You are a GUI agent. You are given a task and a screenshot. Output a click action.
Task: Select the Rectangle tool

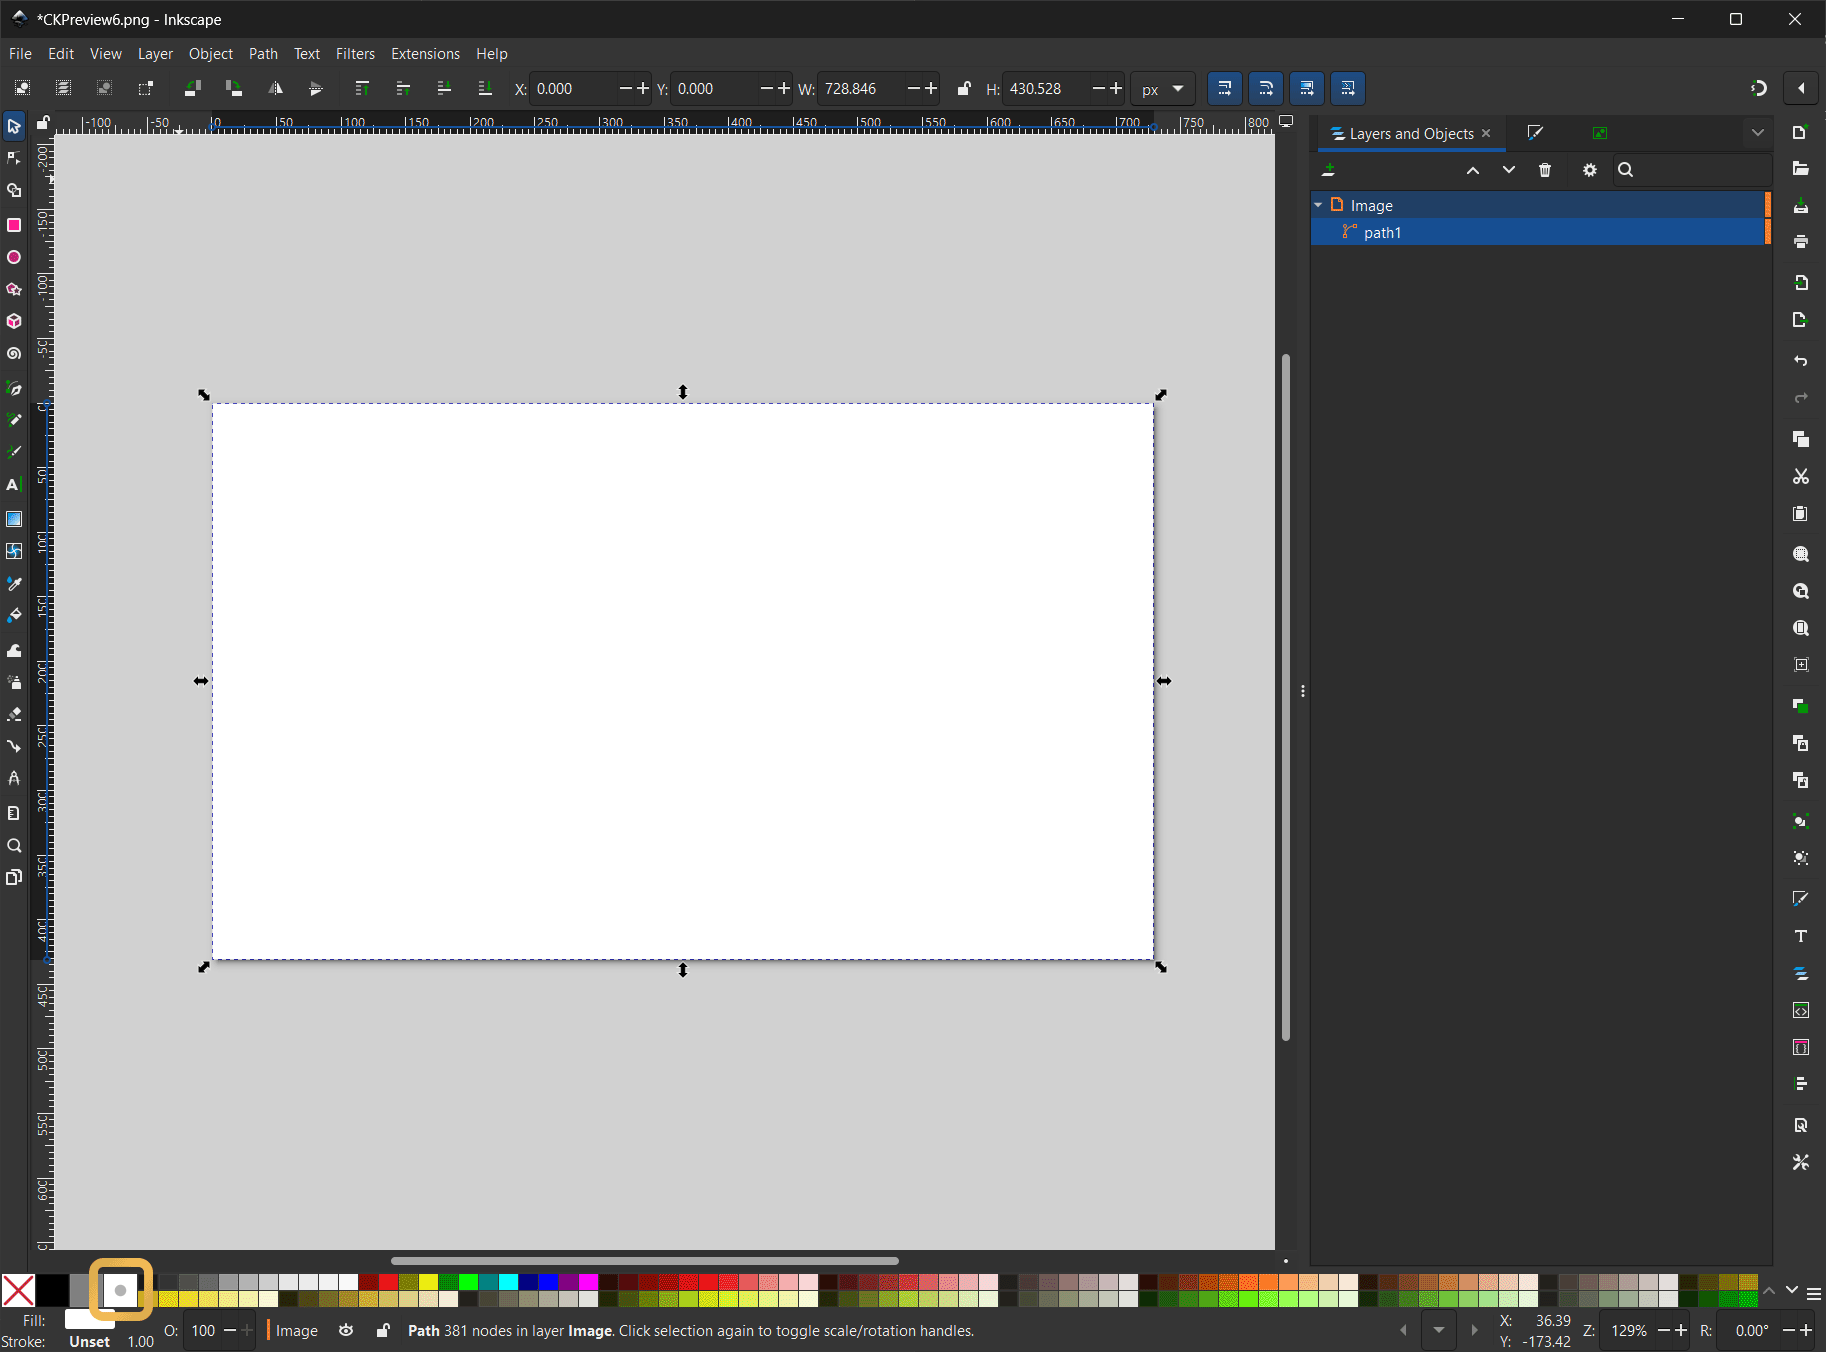[14, 225]
